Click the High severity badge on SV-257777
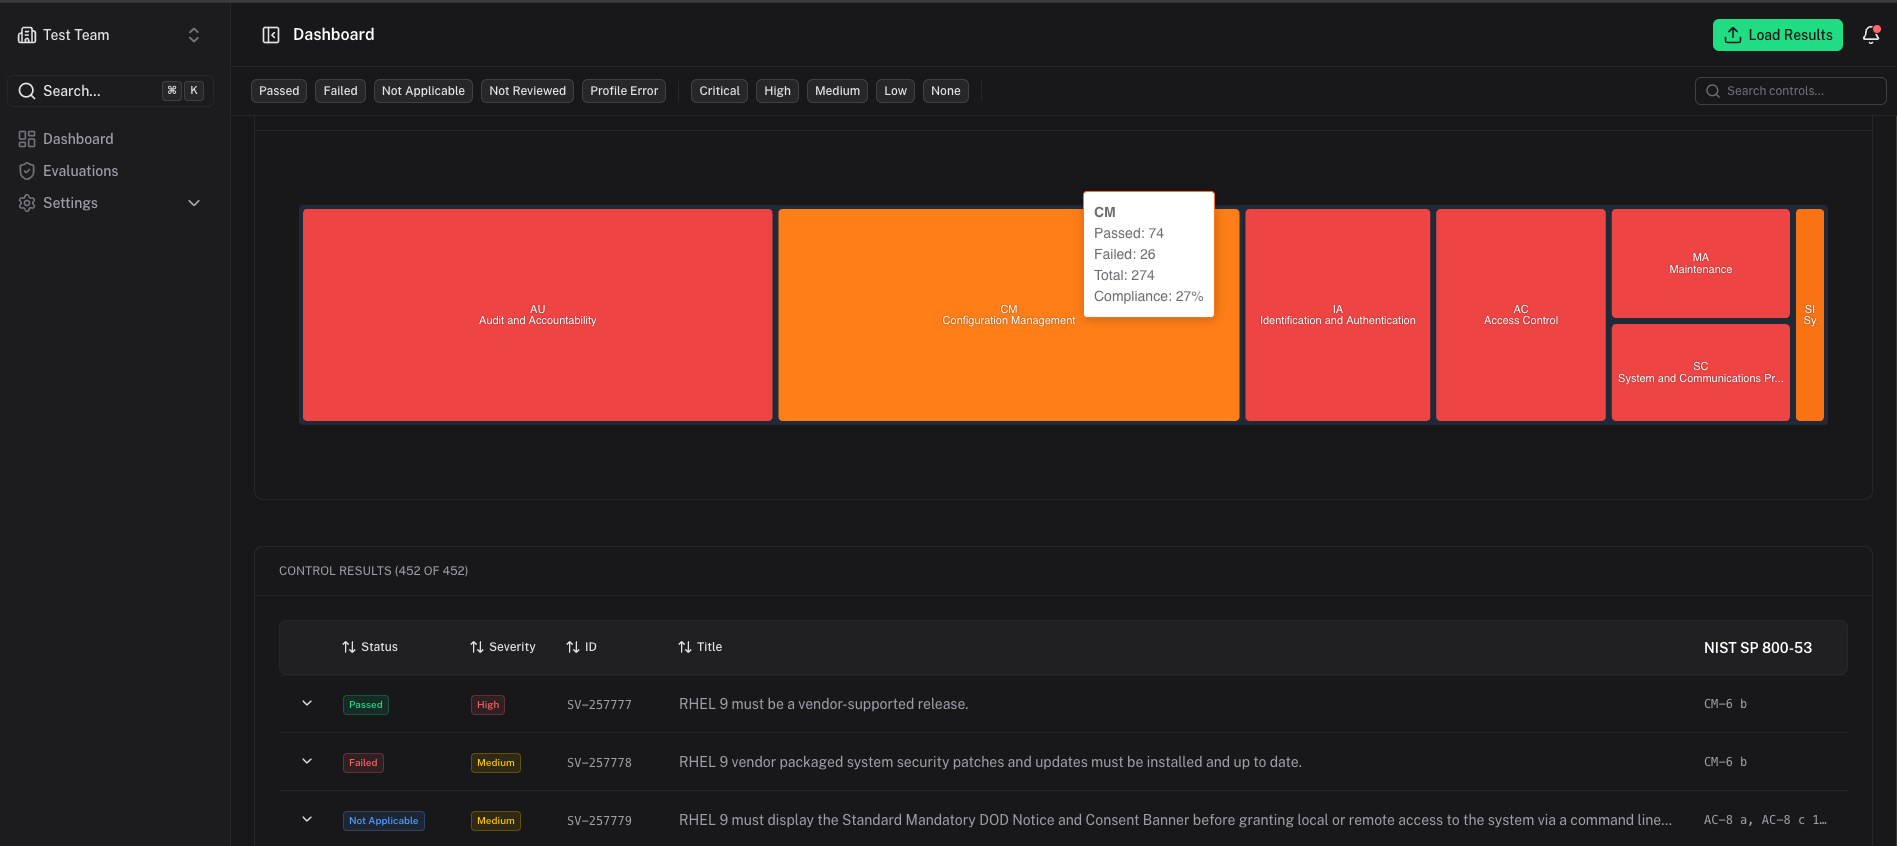Viewport: 1897px width, 846px height. (x=488, y=705)
